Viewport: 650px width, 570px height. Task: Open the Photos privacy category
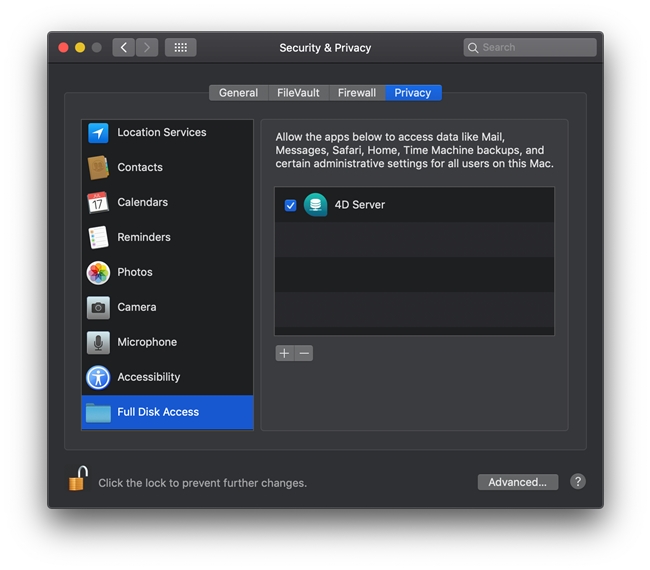[134, 272]
